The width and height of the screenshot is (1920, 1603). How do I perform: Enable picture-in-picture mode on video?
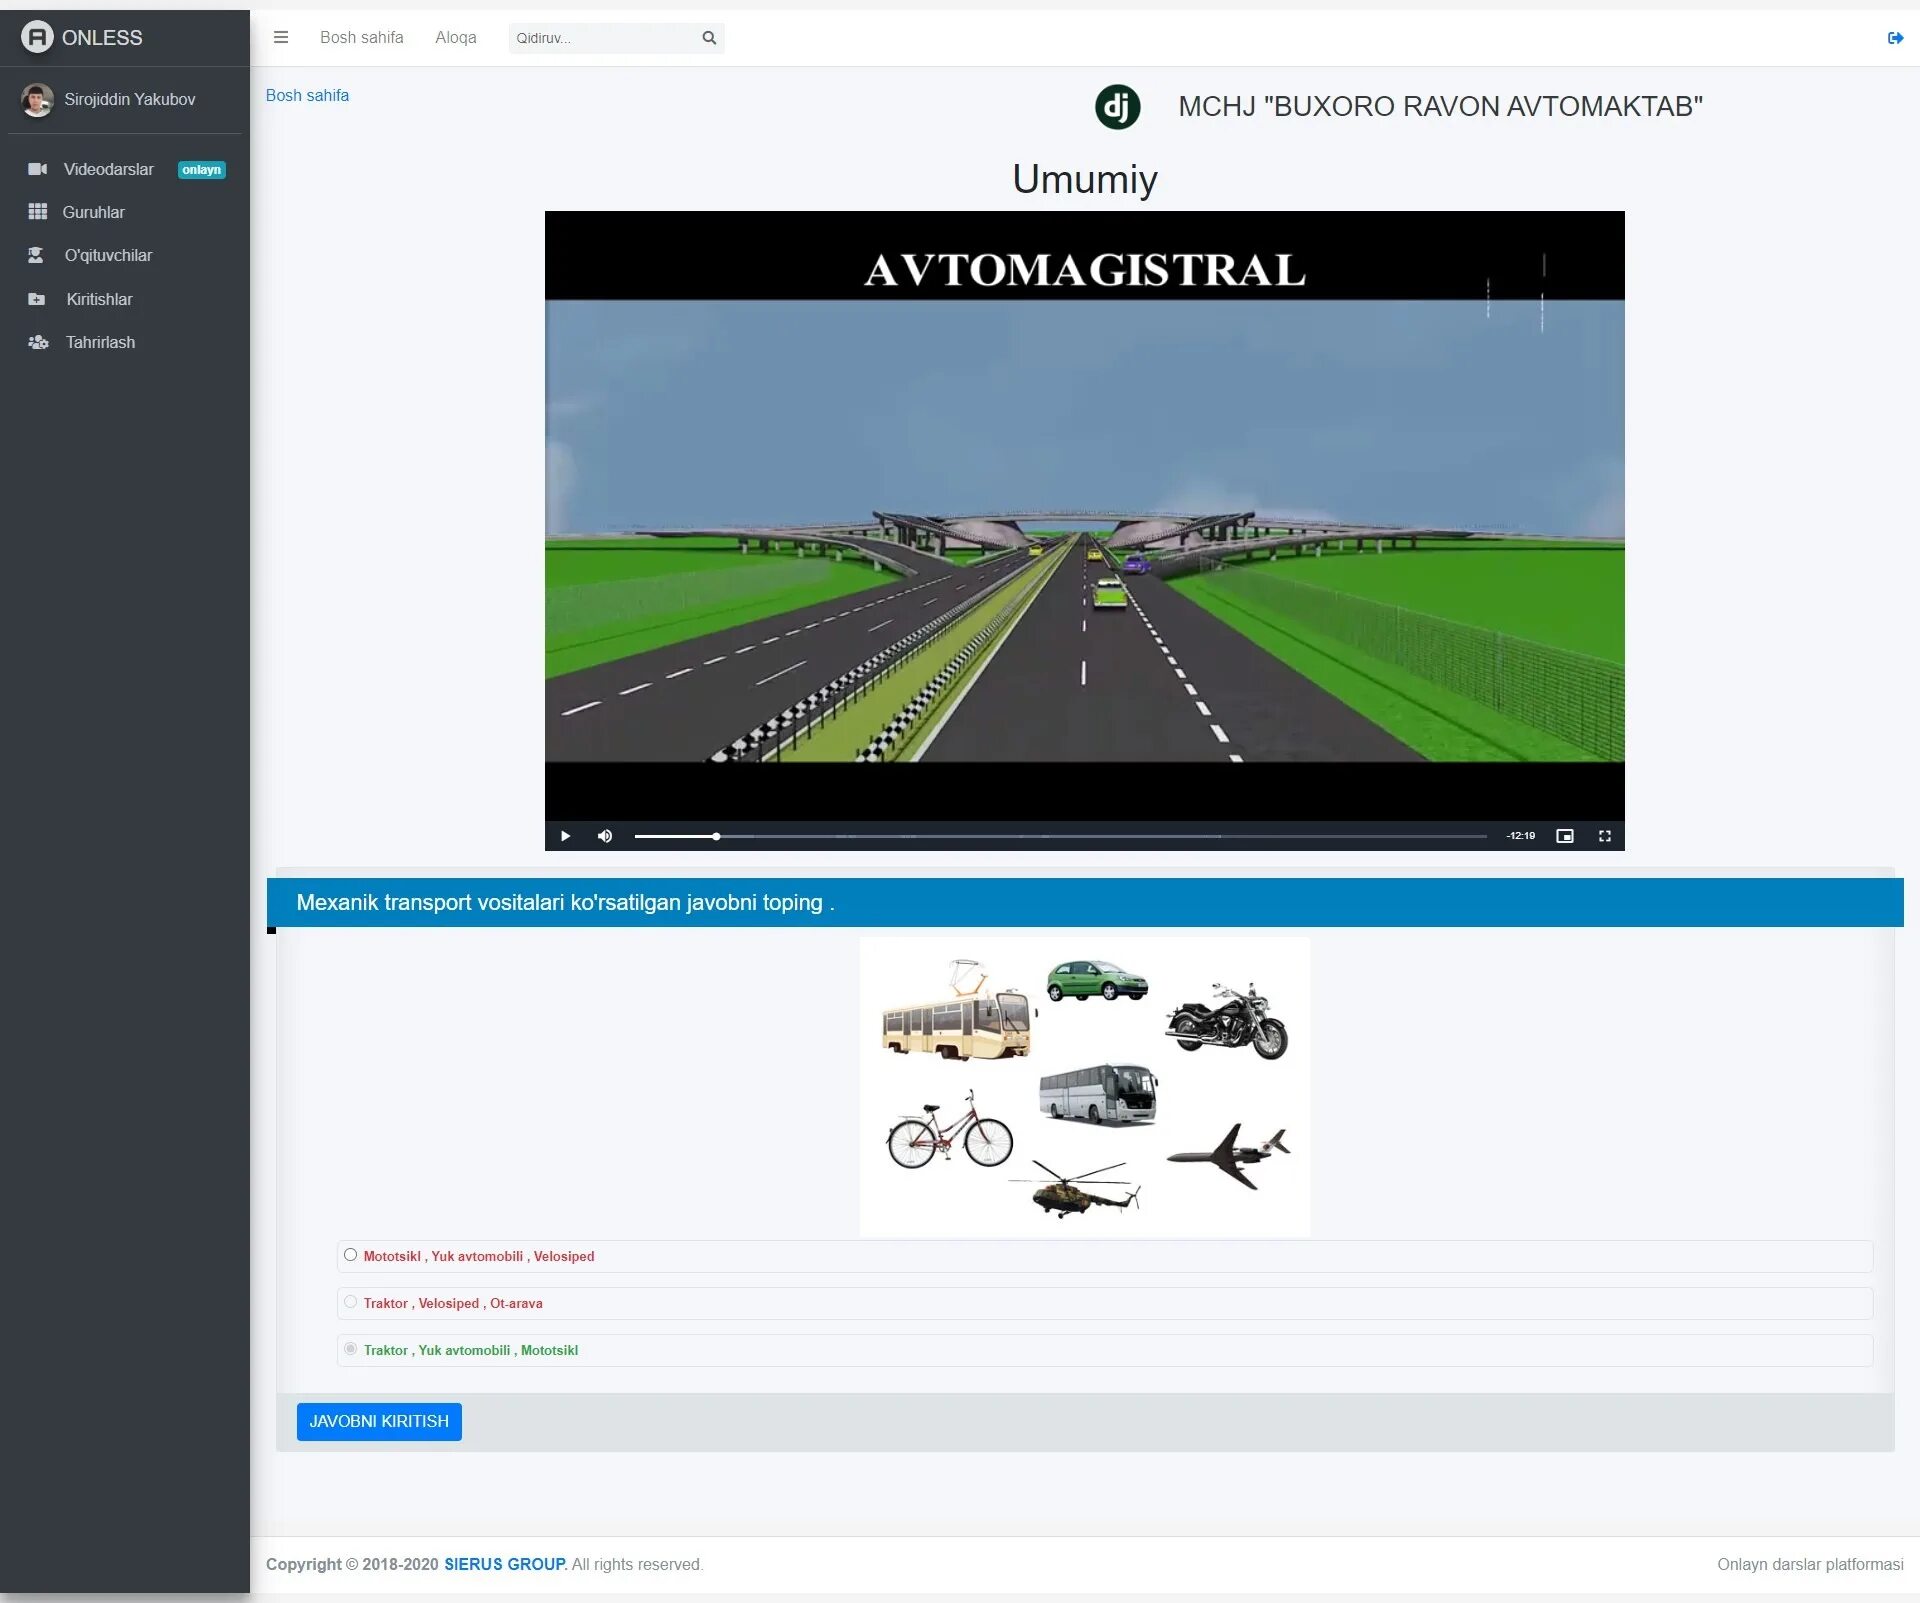1565,836
